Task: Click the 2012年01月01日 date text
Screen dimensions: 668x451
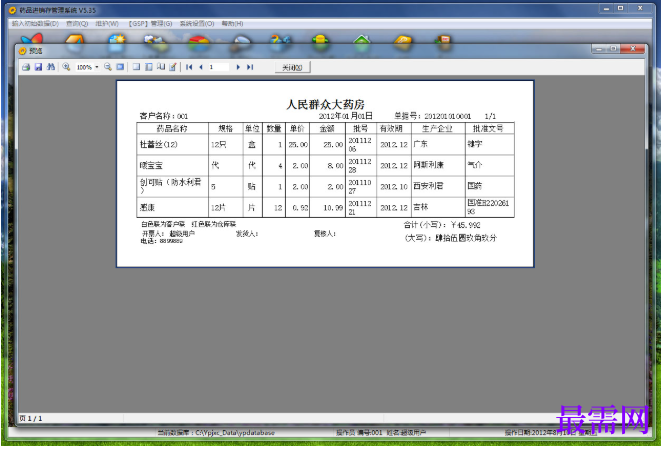Action: (x=346, y=116)
